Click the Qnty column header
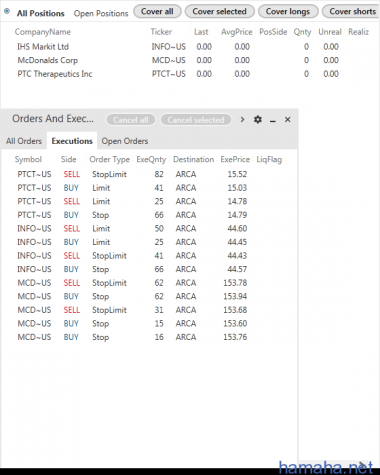This screenshot has height=475, width=380. point(302,32)
